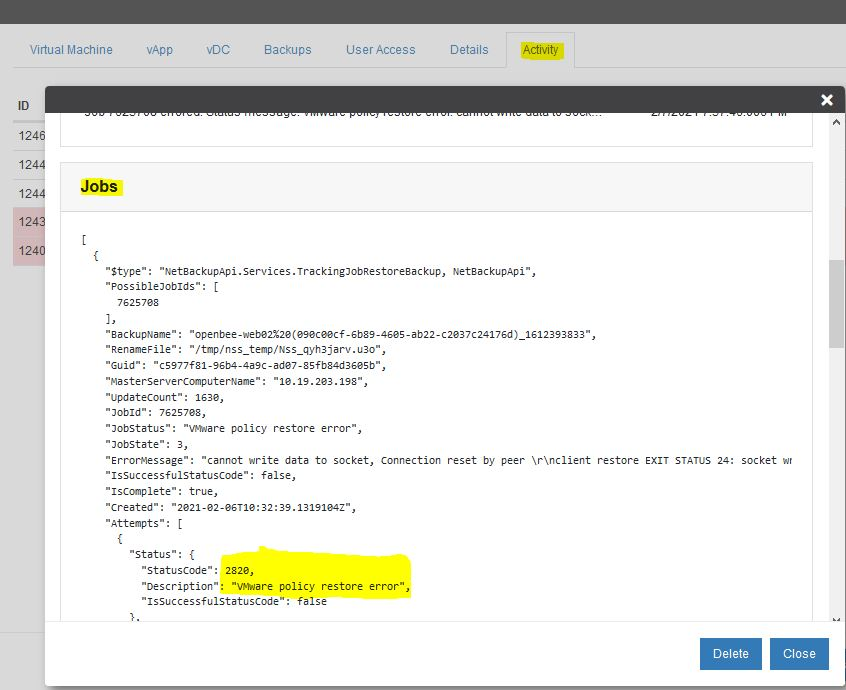Click the Jobs section heading
The image size is (846, 690).
(x=99, y=187)
